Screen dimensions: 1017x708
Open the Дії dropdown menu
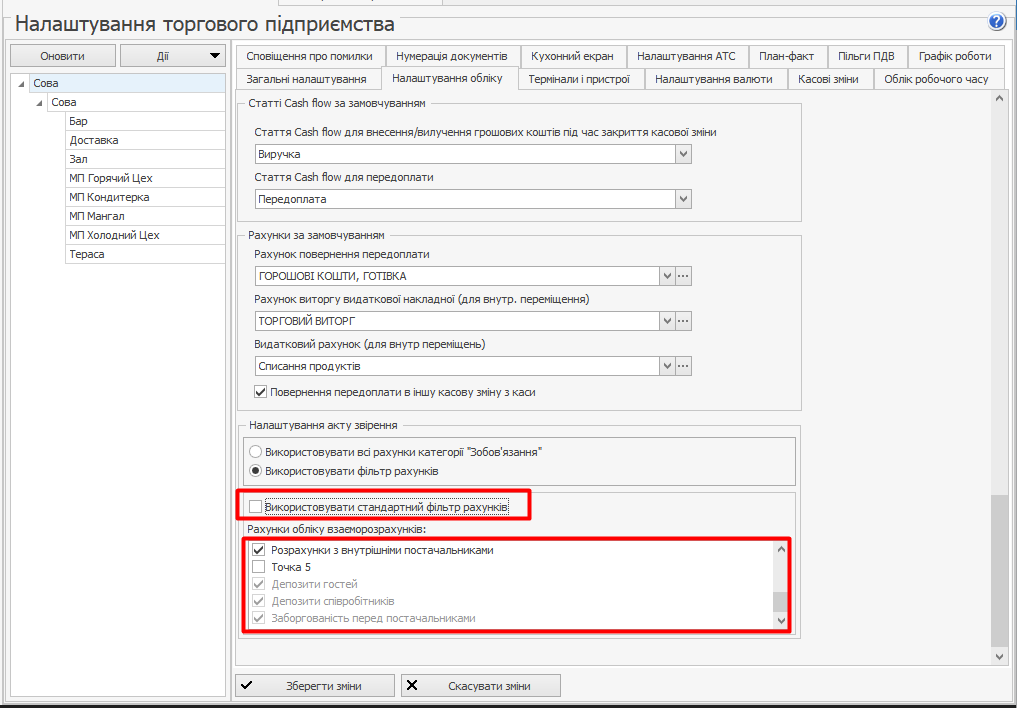coord(173,56)
